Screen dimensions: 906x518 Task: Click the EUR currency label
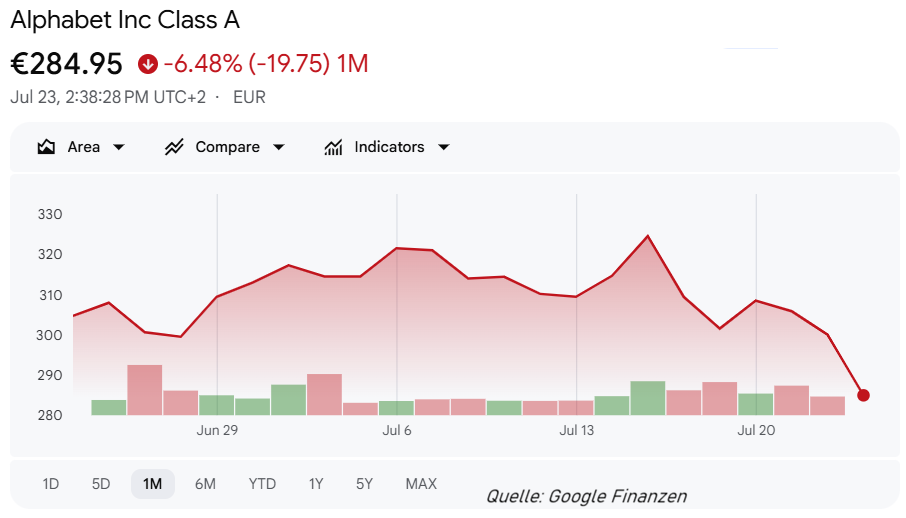pyautogui.click(x=249, y=97)
